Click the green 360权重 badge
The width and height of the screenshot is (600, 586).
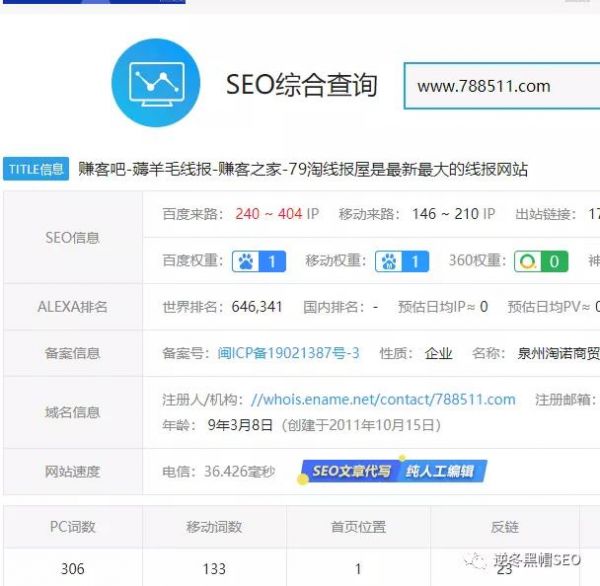tap(541, 262)
